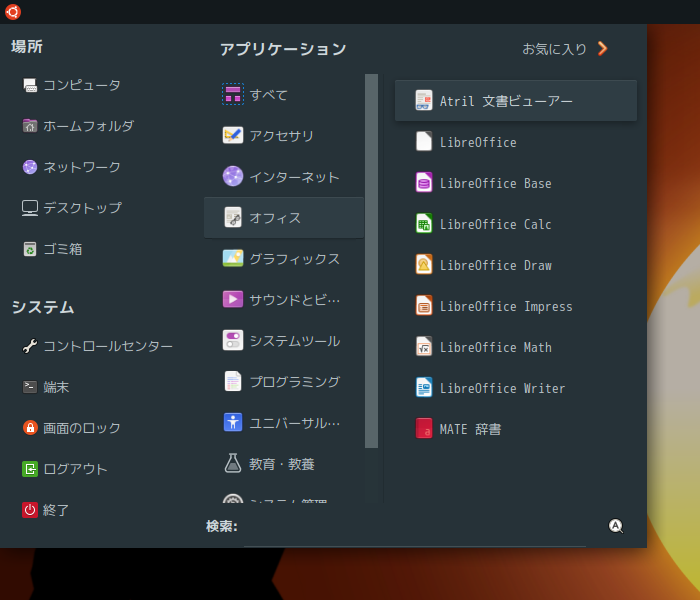Choose the 教育・教養 category label
Image resolution: width=700 pixels, height=600 pixels.
[282, 464]
